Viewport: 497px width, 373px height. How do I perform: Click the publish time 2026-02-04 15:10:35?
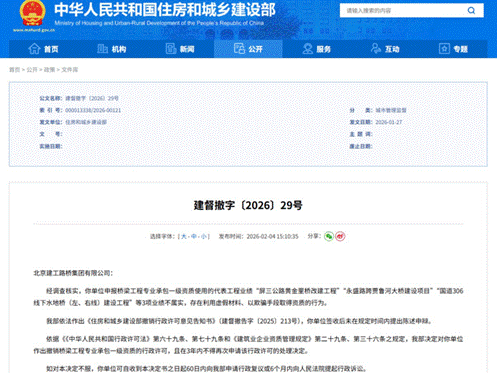272,236
